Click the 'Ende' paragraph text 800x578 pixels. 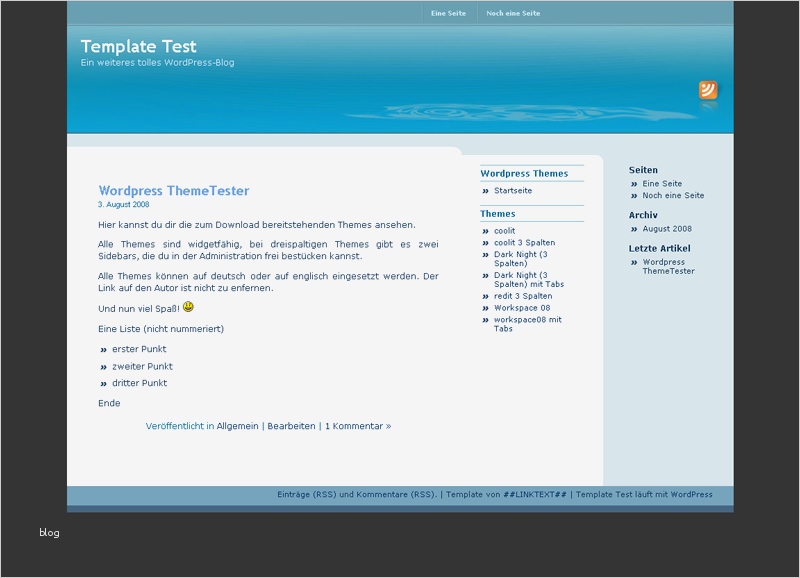point(109,403)
